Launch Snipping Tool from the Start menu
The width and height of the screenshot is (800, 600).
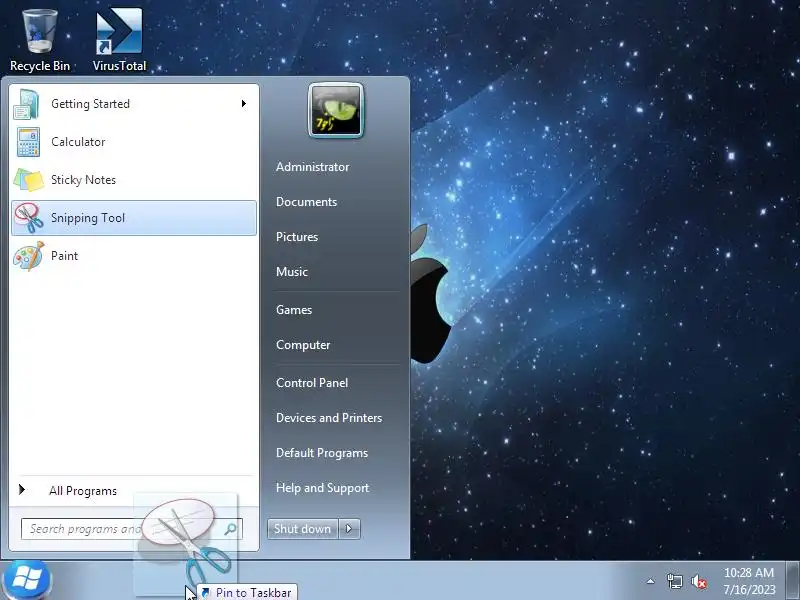pos(134,218)
